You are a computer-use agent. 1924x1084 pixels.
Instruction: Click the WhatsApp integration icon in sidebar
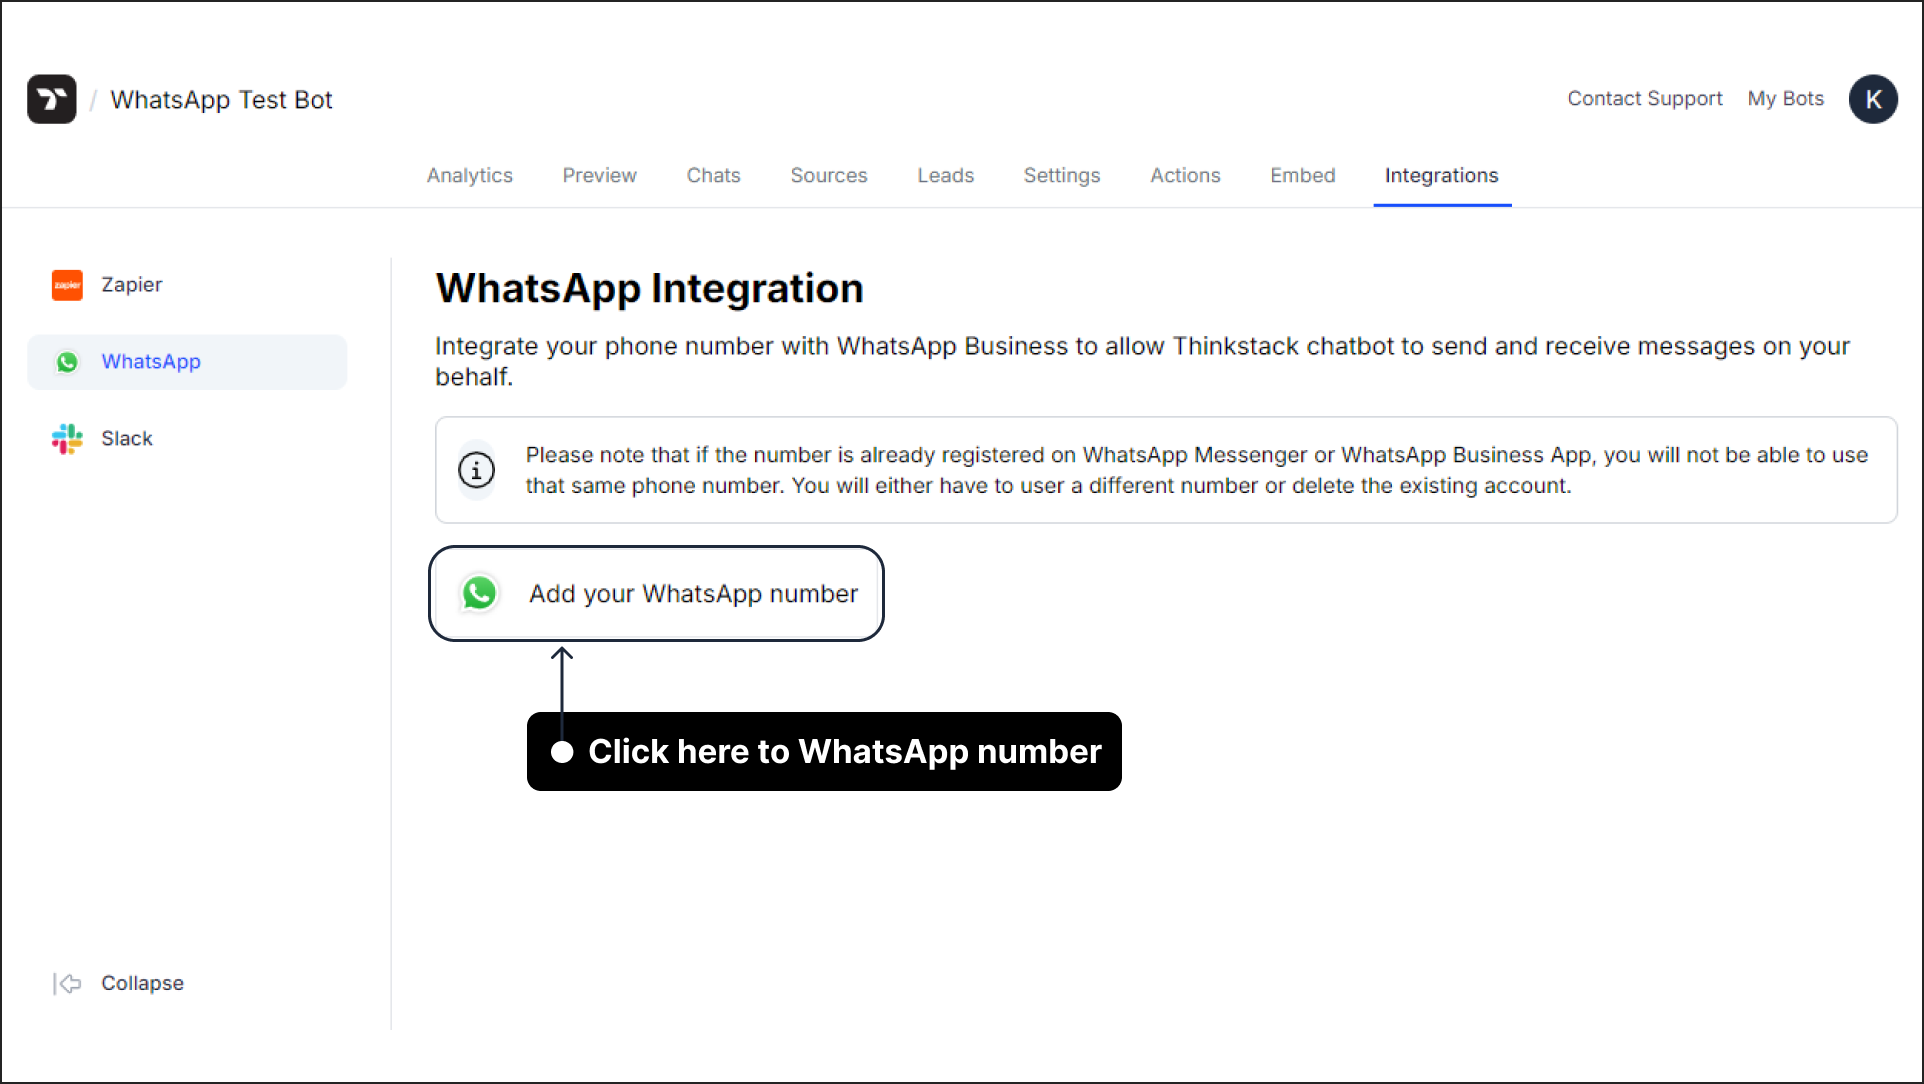(69, 361)
